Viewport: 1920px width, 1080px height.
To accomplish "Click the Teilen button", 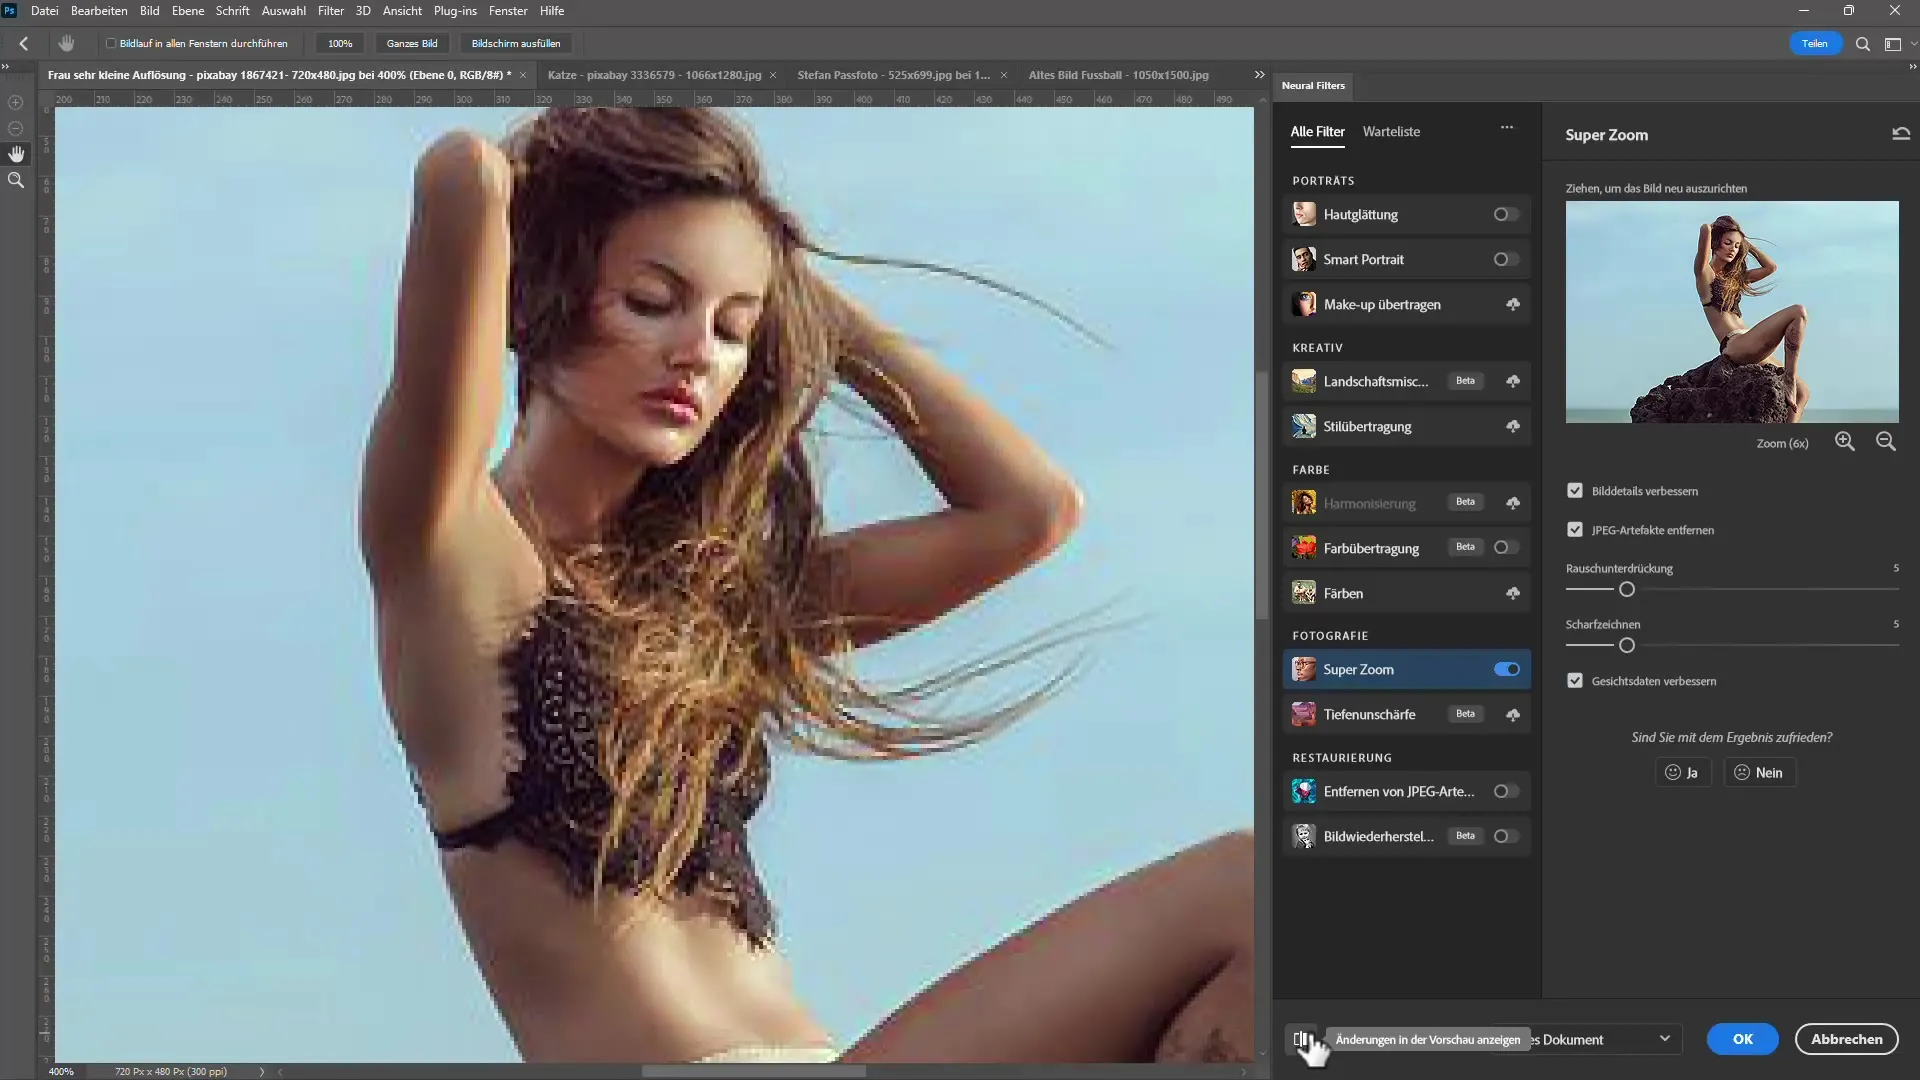I will click(x=1815, y=44).
